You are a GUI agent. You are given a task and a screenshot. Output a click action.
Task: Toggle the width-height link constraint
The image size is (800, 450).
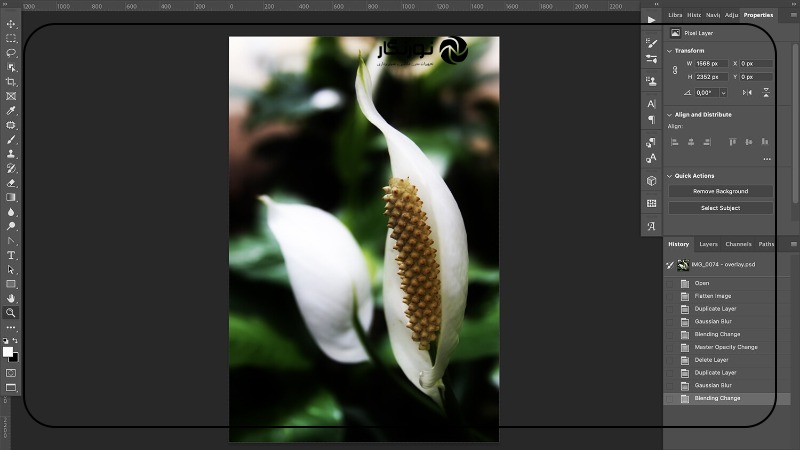674,70
